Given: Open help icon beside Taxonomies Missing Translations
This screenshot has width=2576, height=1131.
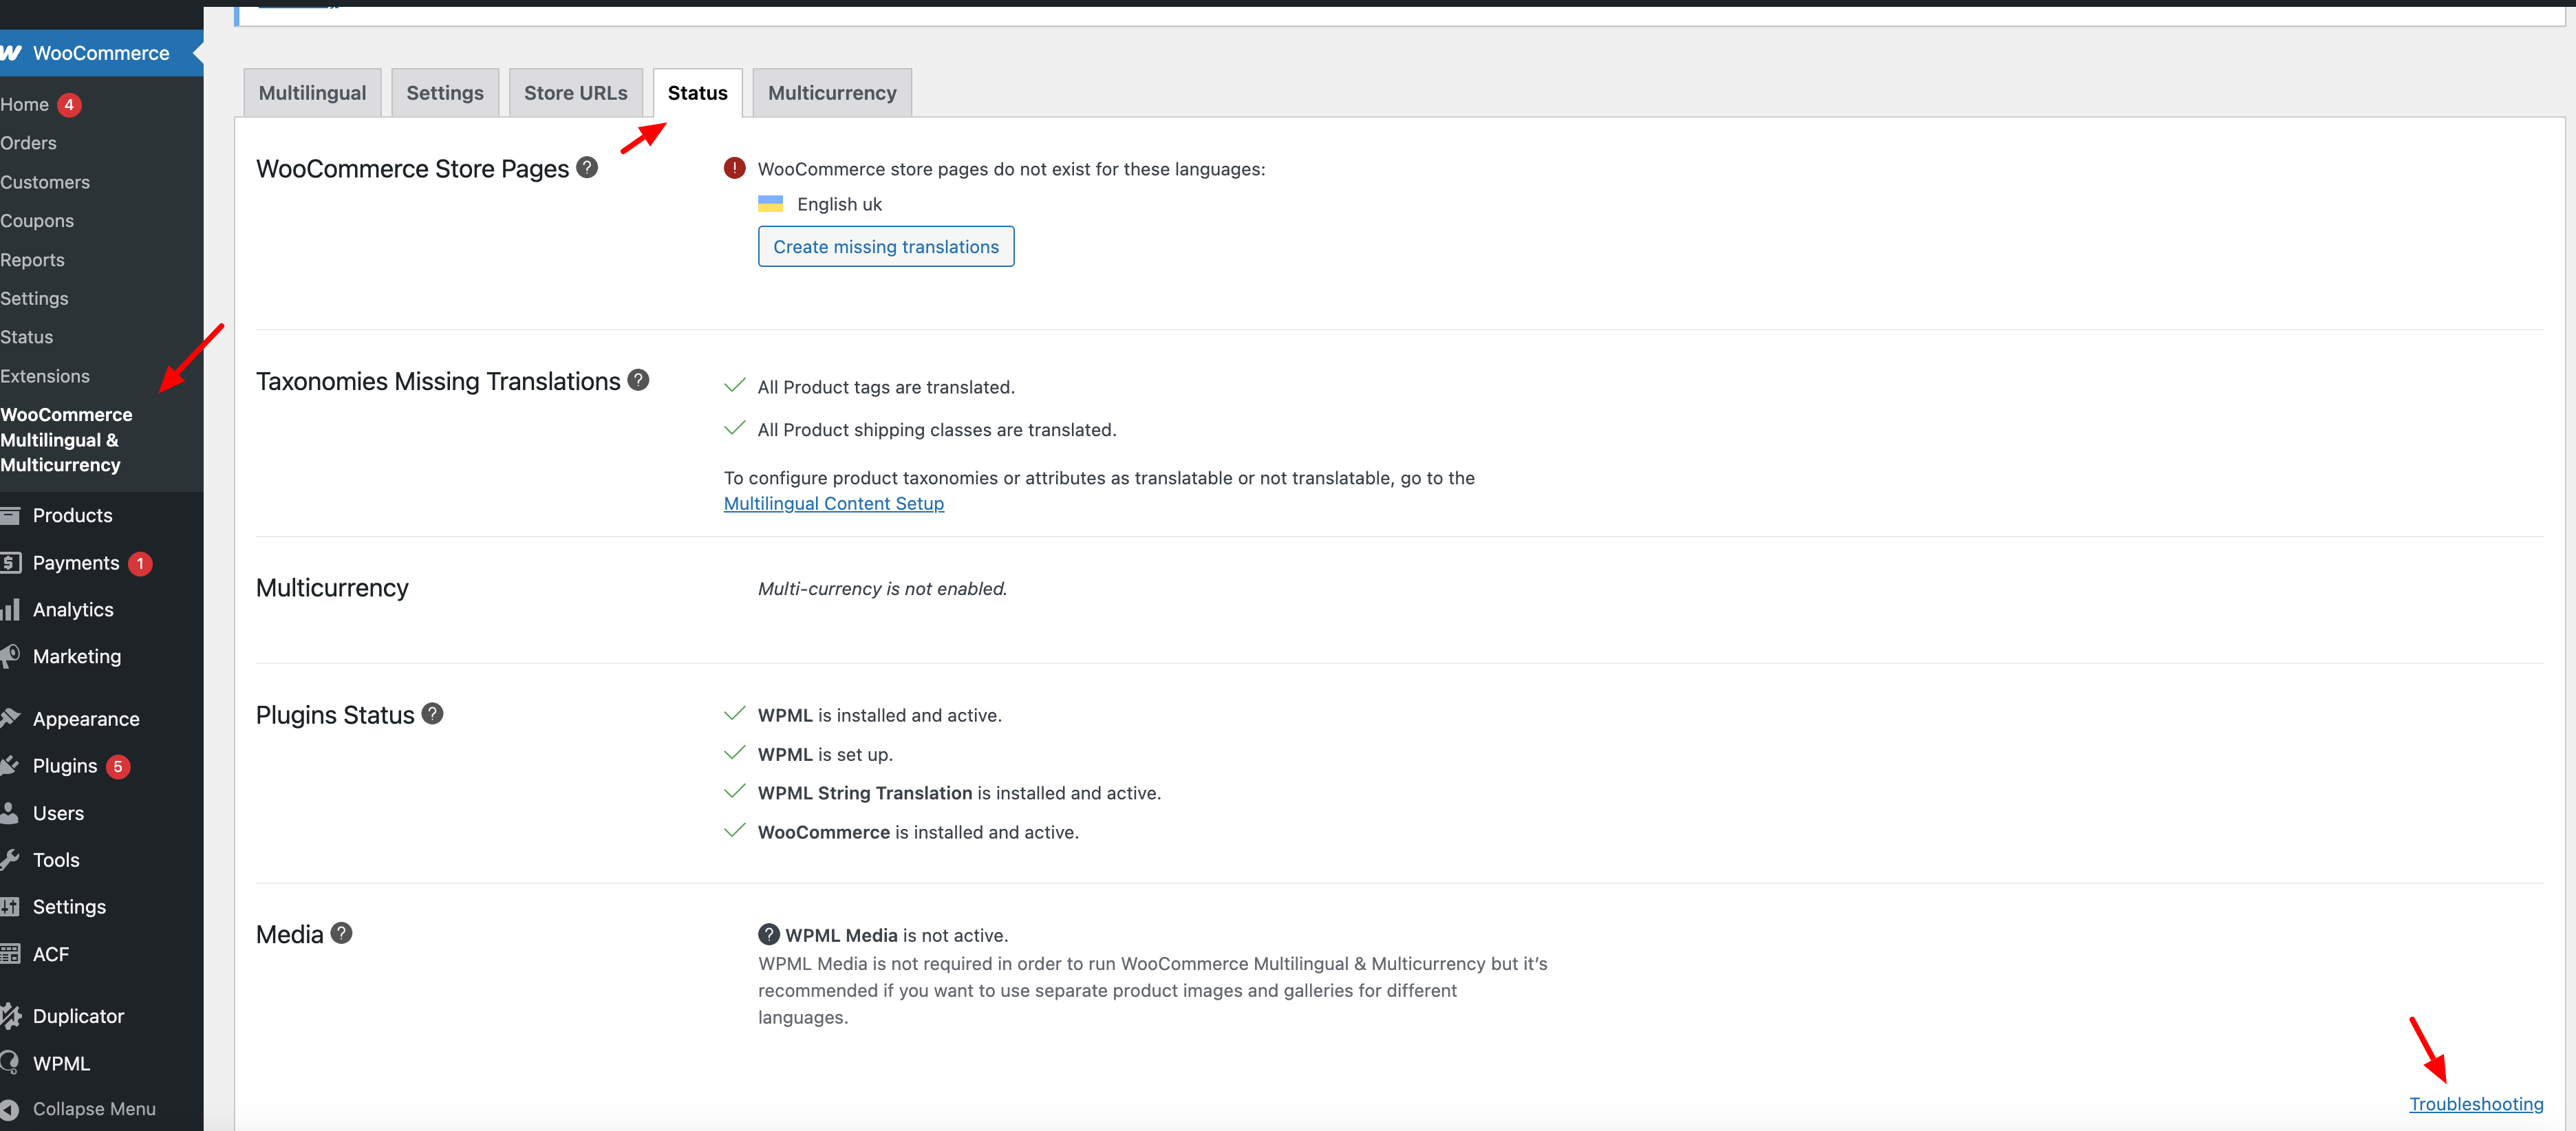Looking at the screenshot, I should point(638,380).
